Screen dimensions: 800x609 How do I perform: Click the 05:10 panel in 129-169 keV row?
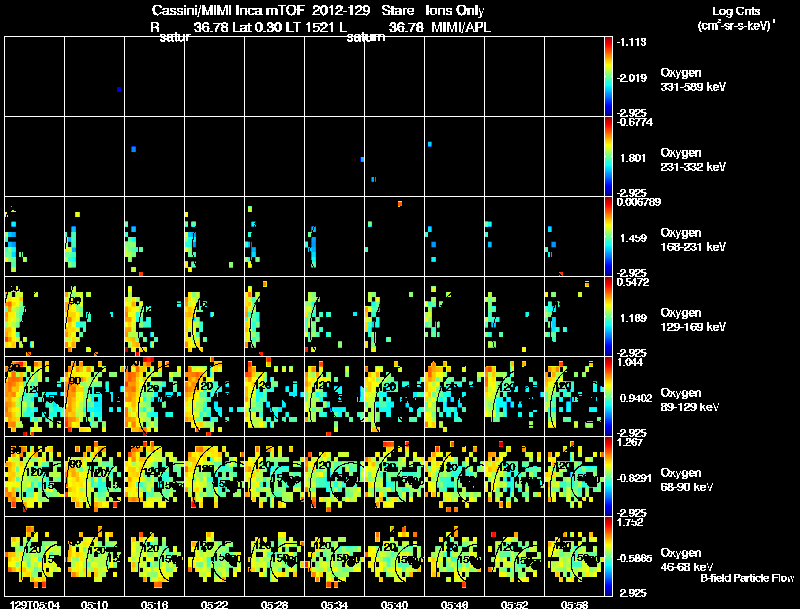pos(94,316)
